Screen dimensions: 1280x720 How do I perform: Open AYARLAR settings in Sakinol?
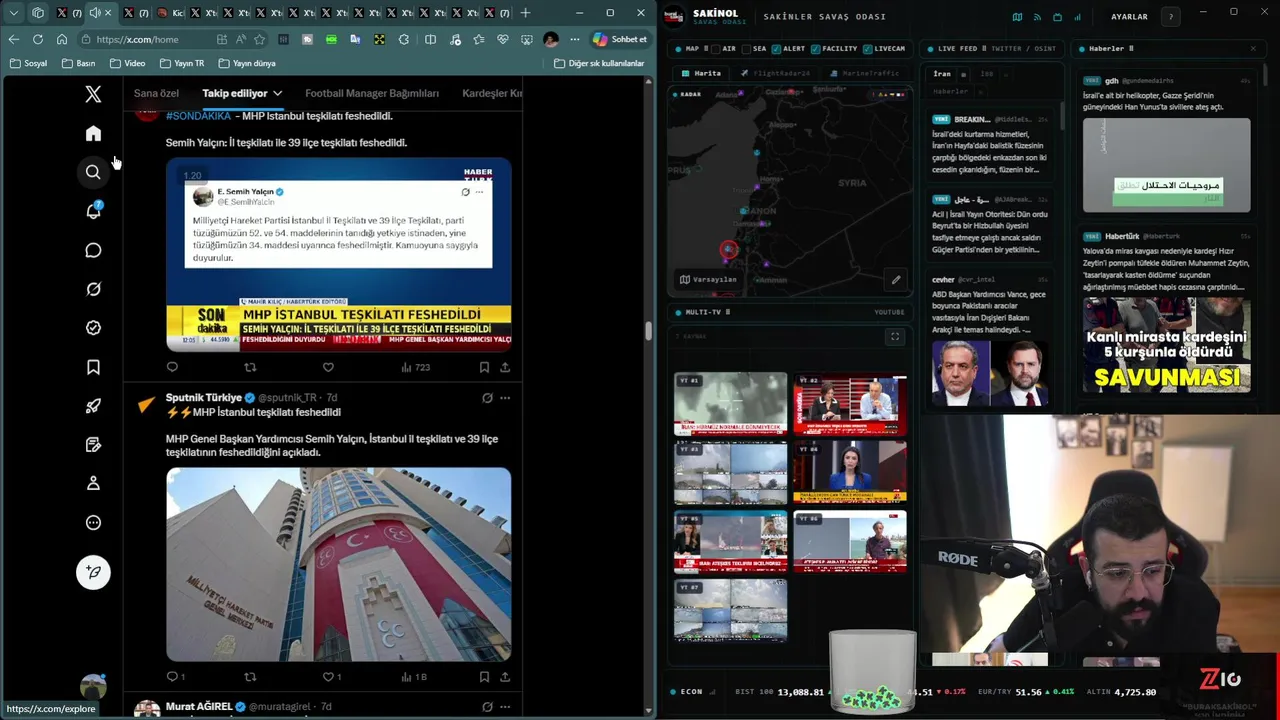pyautogui.click(x=1129, y=17)
